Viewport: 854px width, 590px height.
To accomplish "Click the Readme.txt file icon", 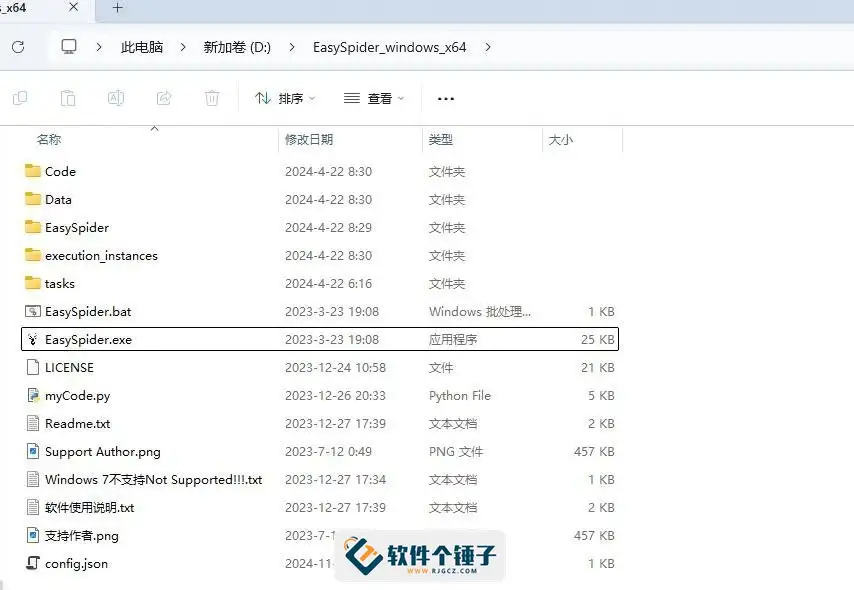I will pyautogui.click(x=33, y=423).
